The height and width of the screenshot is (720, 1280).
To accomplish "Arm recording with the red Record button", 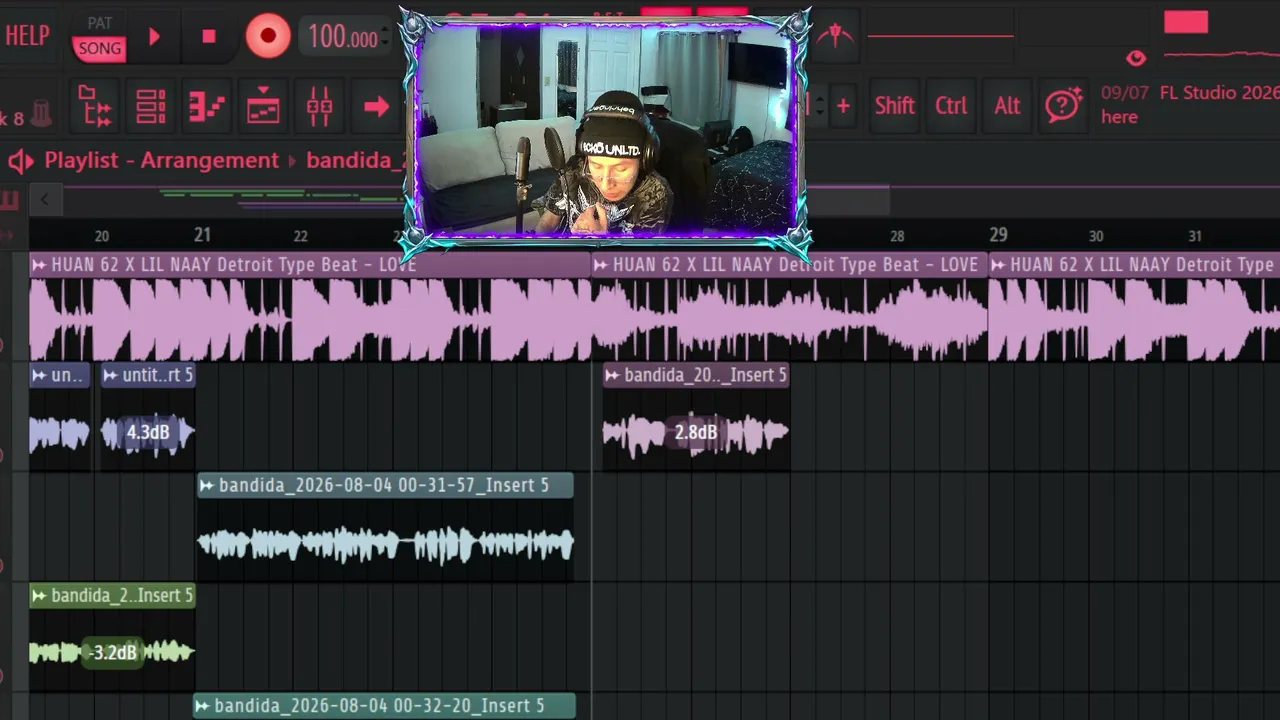I will tap(268, 37).
